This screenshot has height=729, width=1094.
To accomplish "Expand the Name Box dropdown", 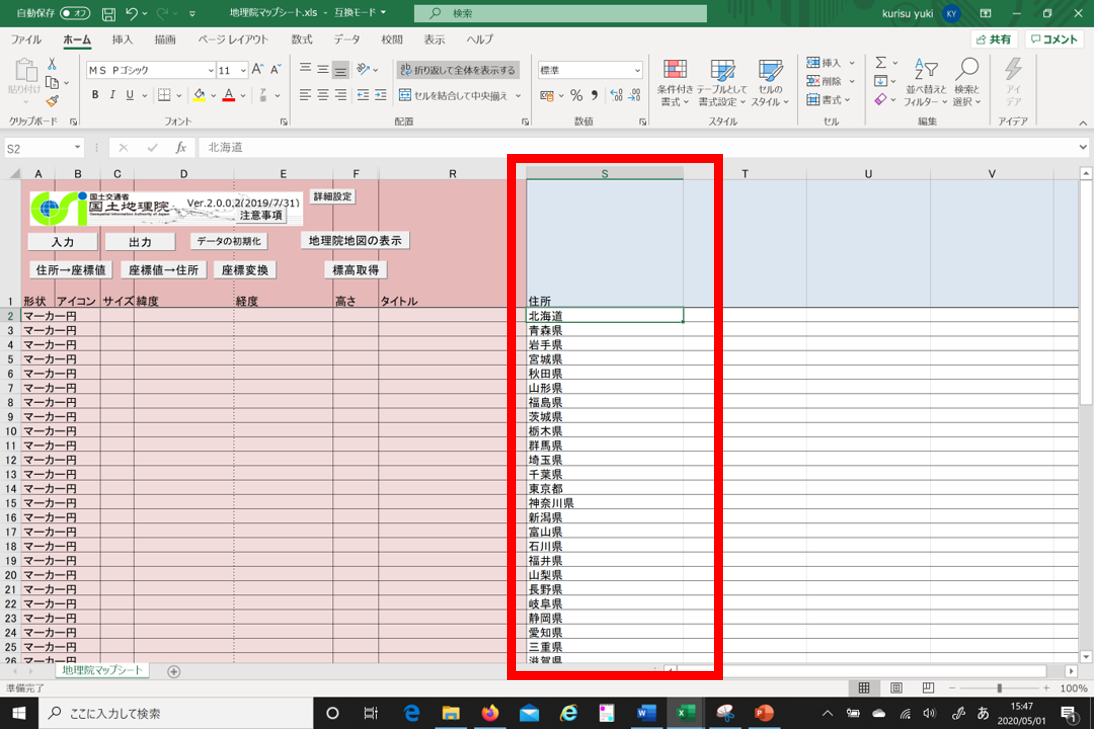I will pyautogui.click(x=77, y=148).
